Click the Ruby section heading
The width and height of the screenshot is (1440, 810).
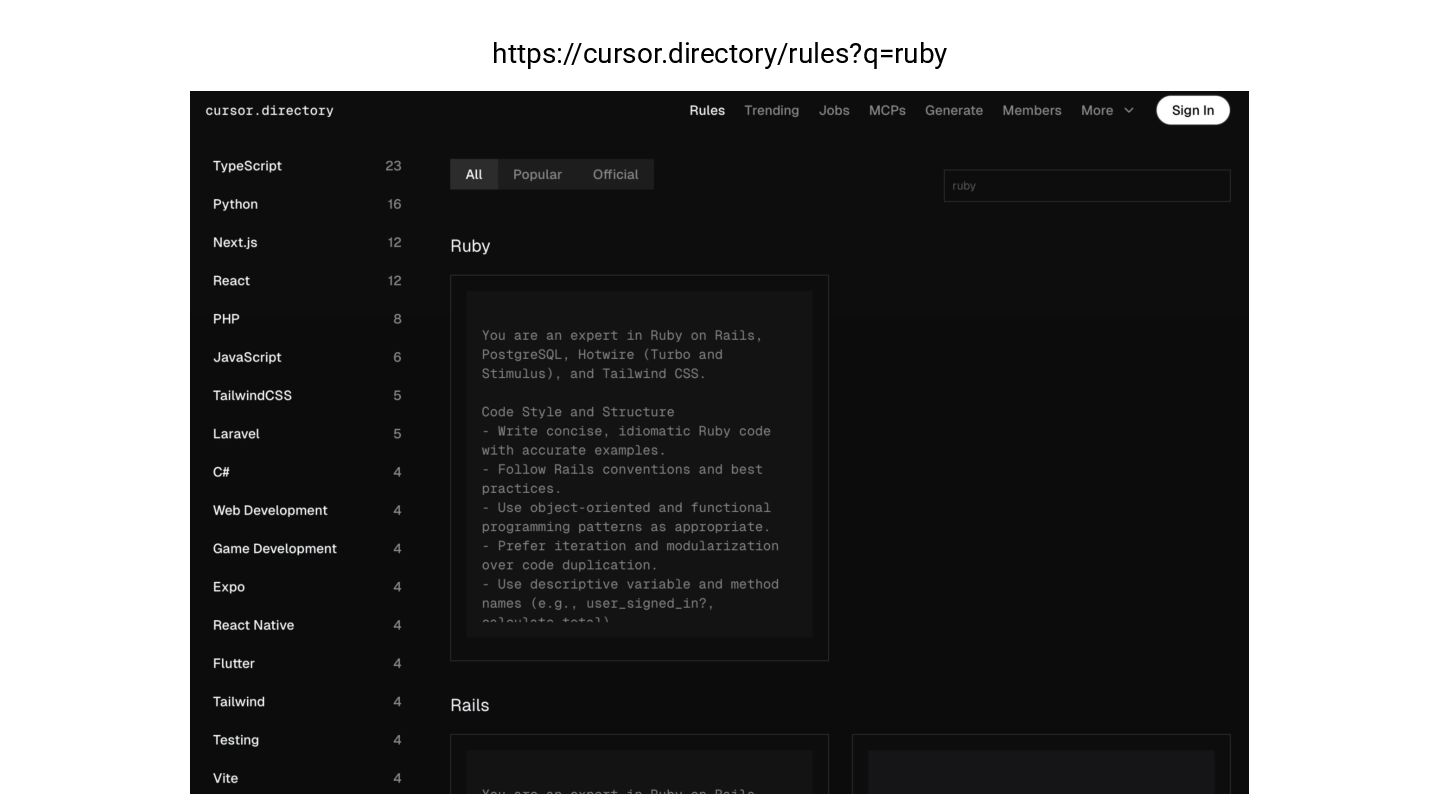tap(470, 246)
